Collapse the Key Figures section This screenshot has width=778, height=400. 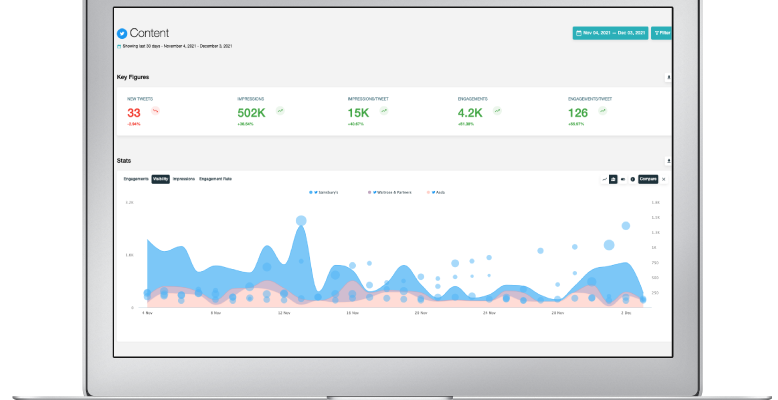click(x=669, y=77)
